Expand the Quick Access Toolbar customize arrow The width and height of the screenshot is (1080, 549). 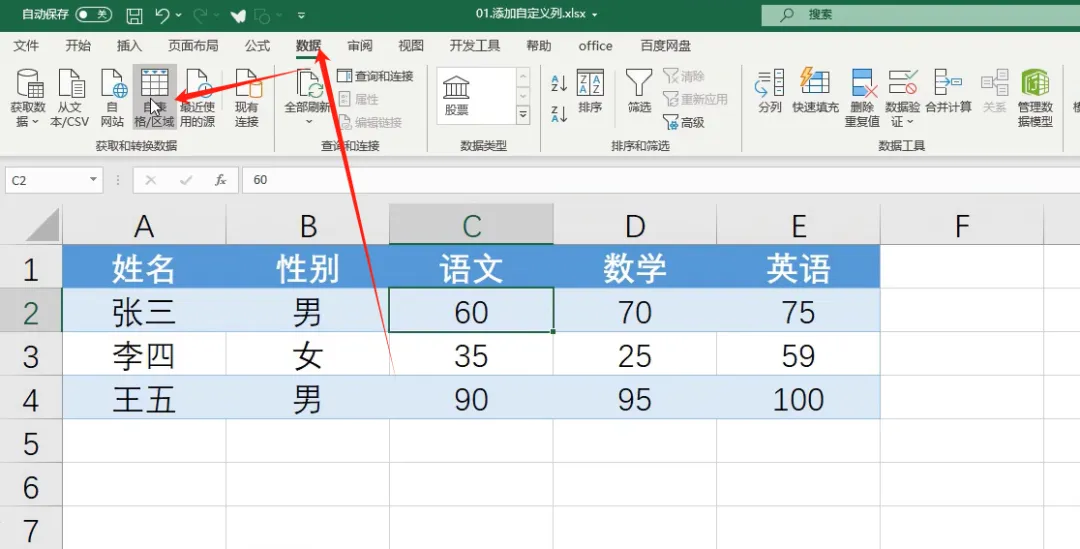[x=302, y=15]
